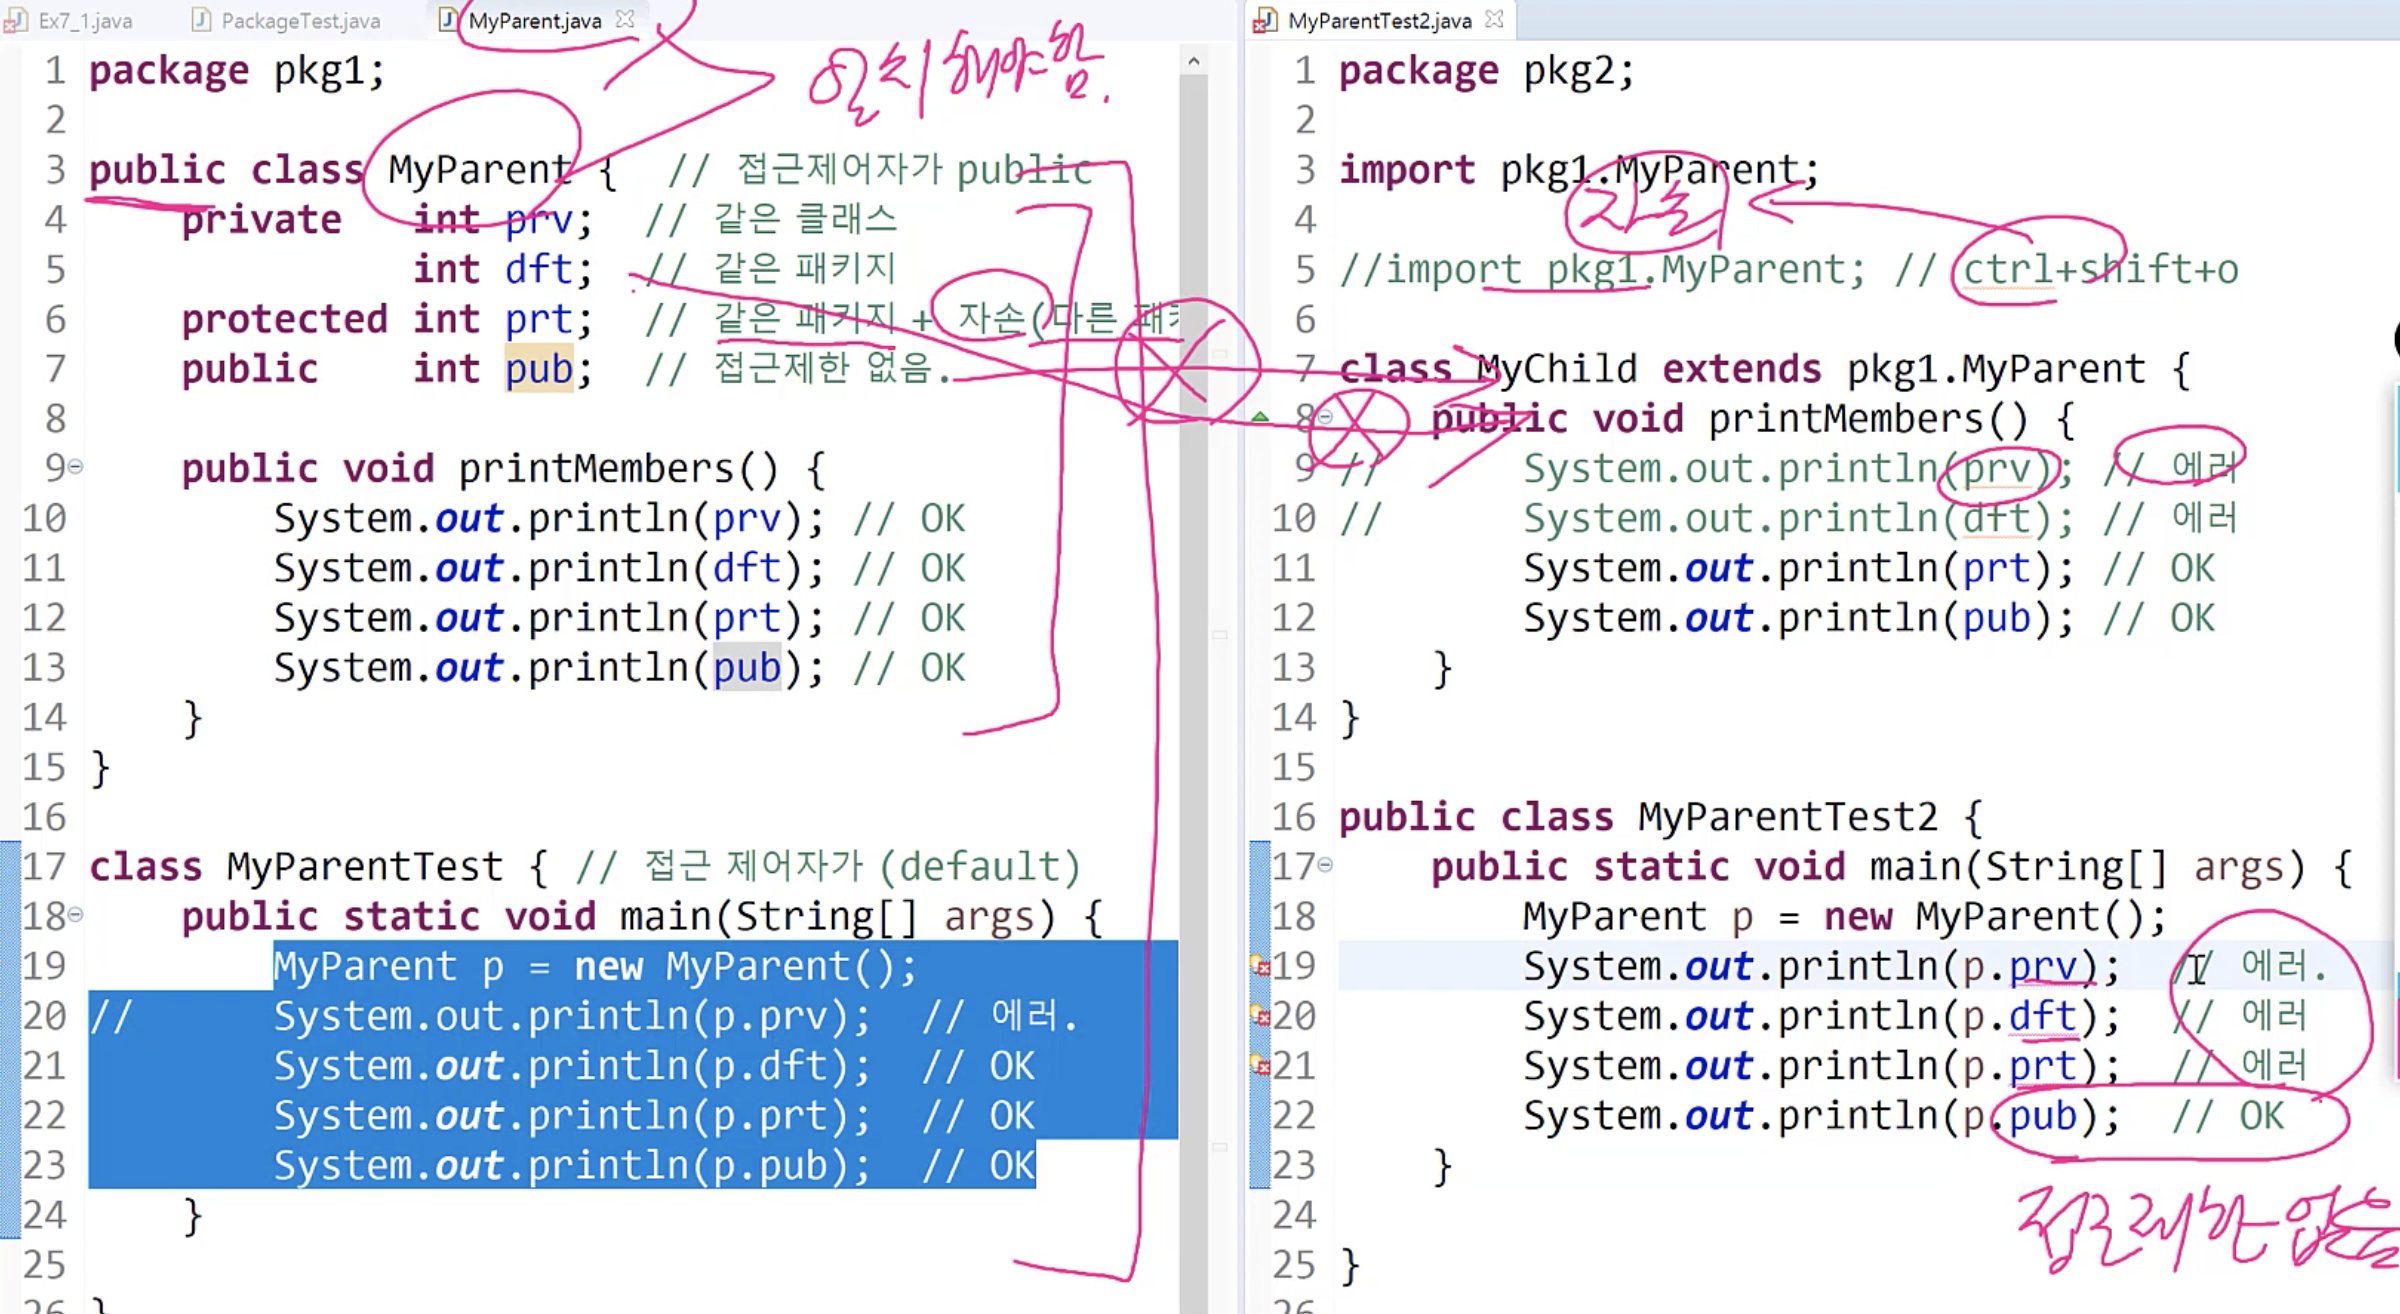Click error quick-fix marker on line 21
Viewport: 2400px width, 1314px height.
pos(1259,1066)
